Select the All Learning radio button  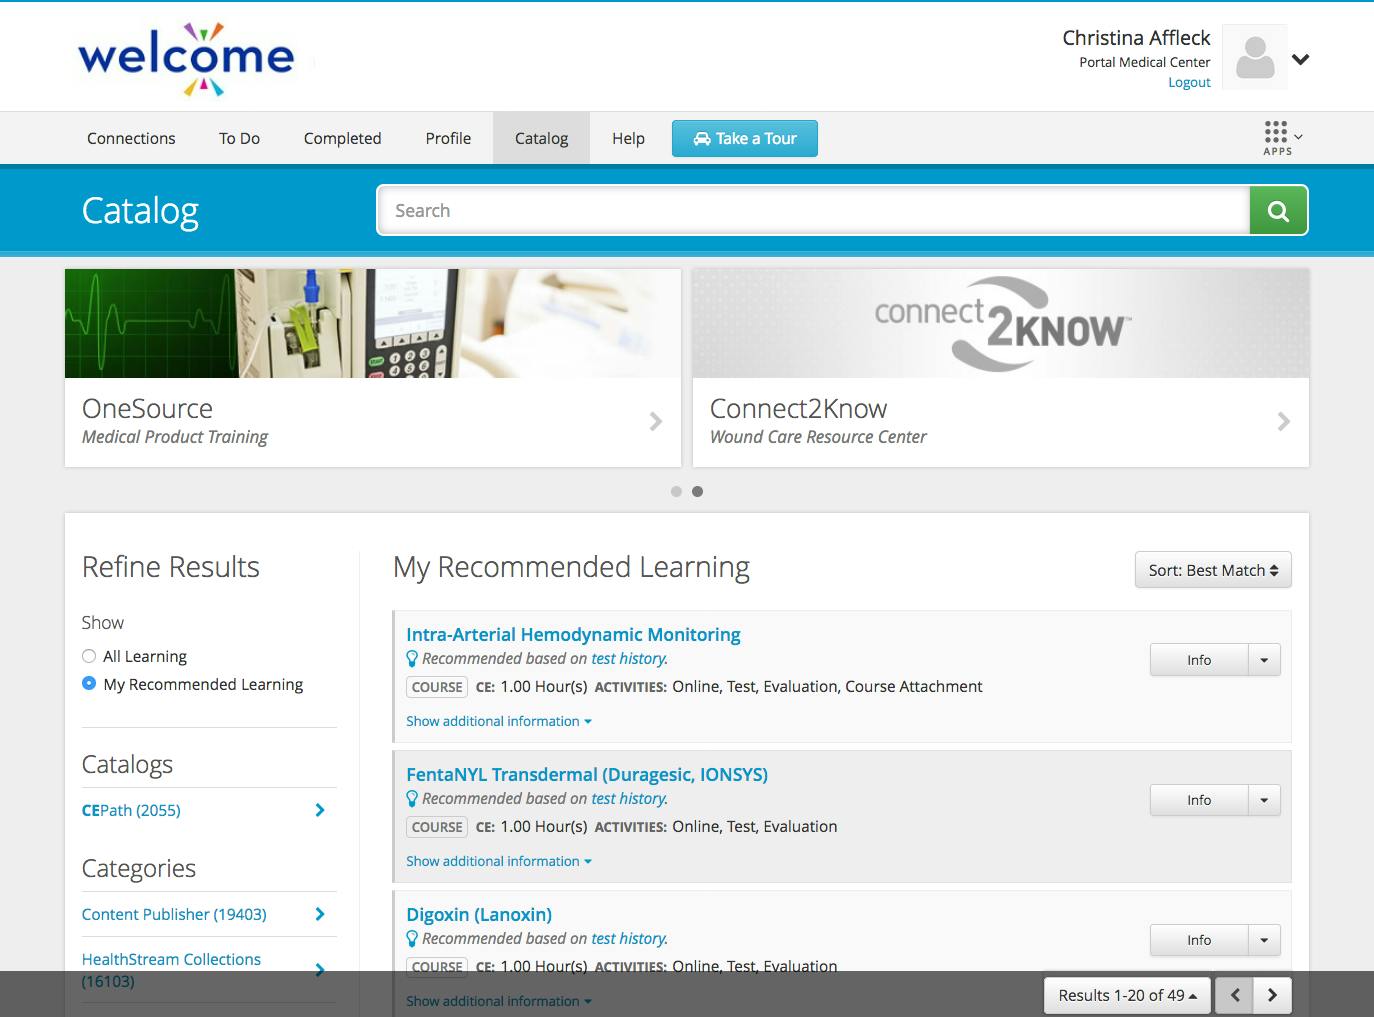tap(89, 656)
